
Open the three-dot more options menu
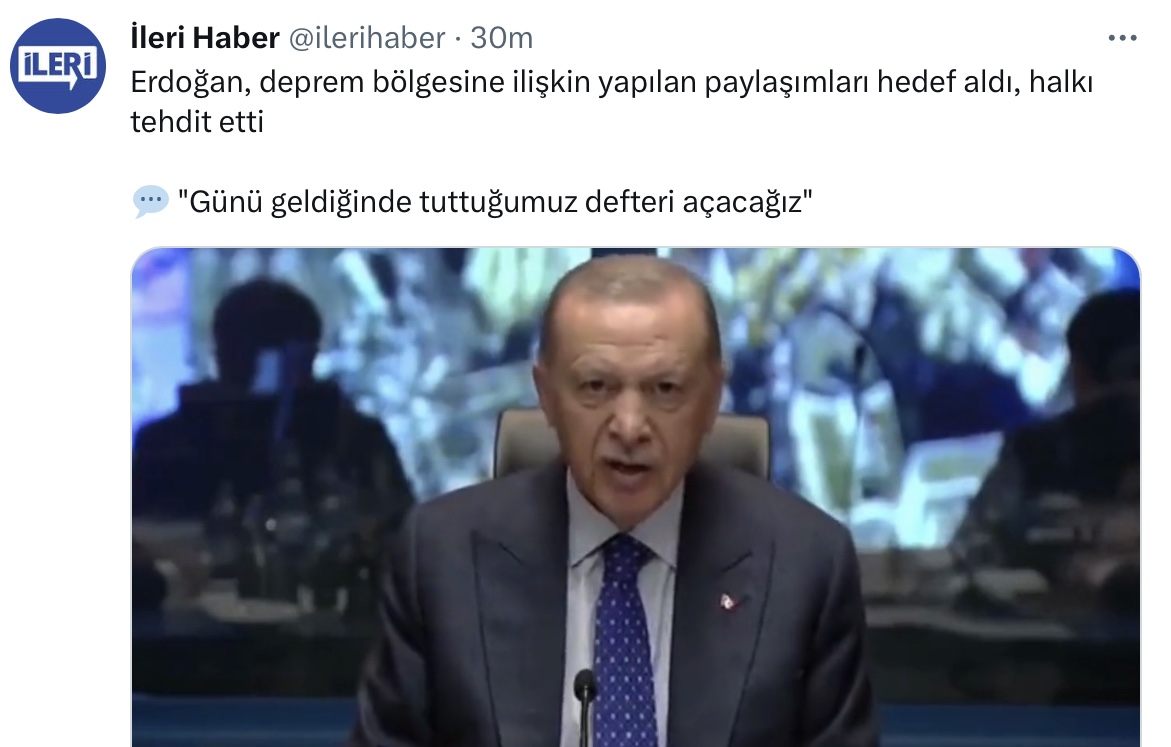pos(1122,37)
